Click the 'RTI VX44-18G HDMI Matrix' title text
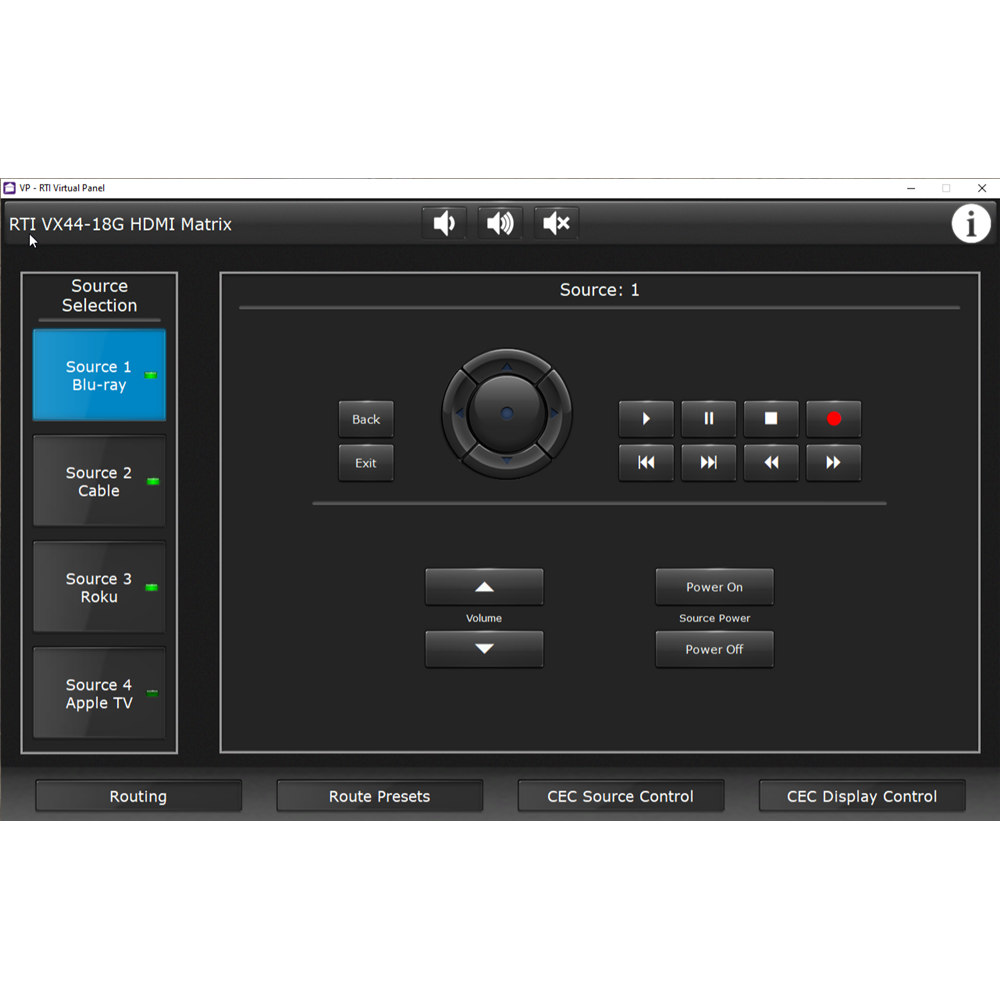The height and width of the screenshot is (1000, 1000). (x=120, y=224)
